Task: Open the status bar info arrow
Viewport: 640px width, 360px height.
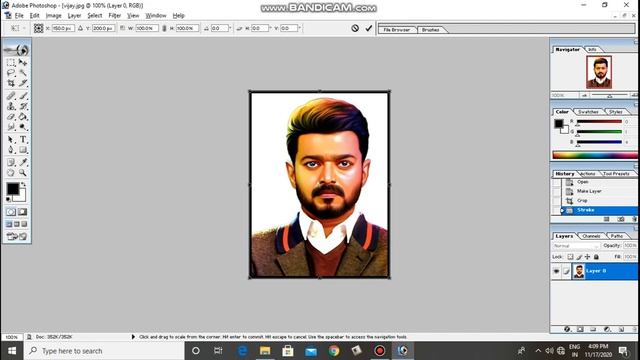Action: 133,337
